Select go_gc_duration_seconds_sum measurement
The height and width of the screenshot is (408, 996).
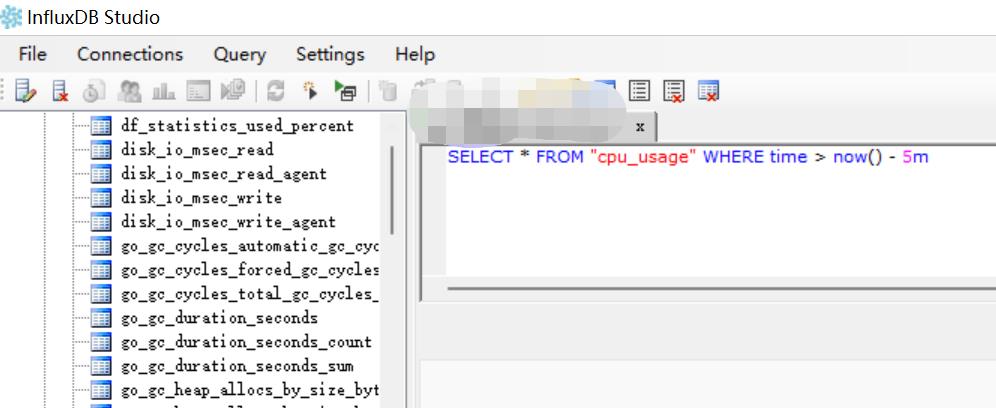(x=237, y=366)
